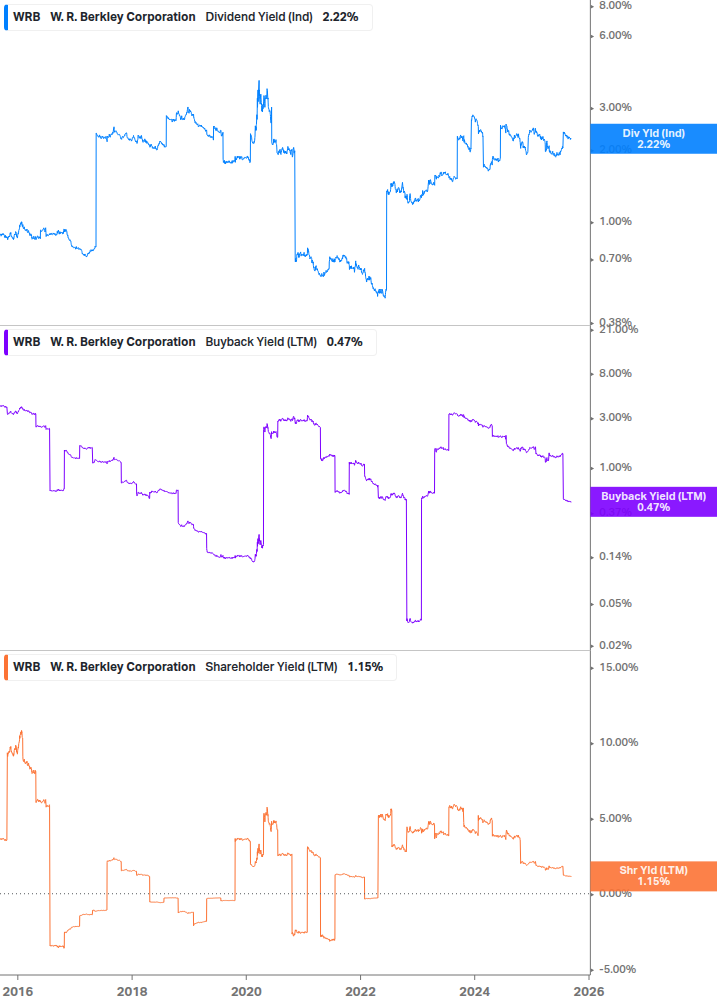The width and height of the screenshot is (717, 1005).
Task: Click the 2024 label on the time axis
Action: tap(474, 992)
